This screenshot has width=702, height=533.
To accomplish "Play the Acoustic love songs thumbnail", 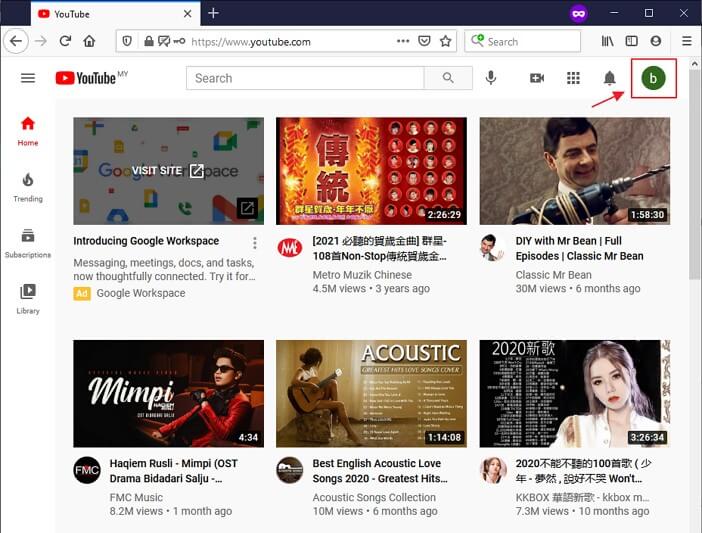I will click(371, 393).
